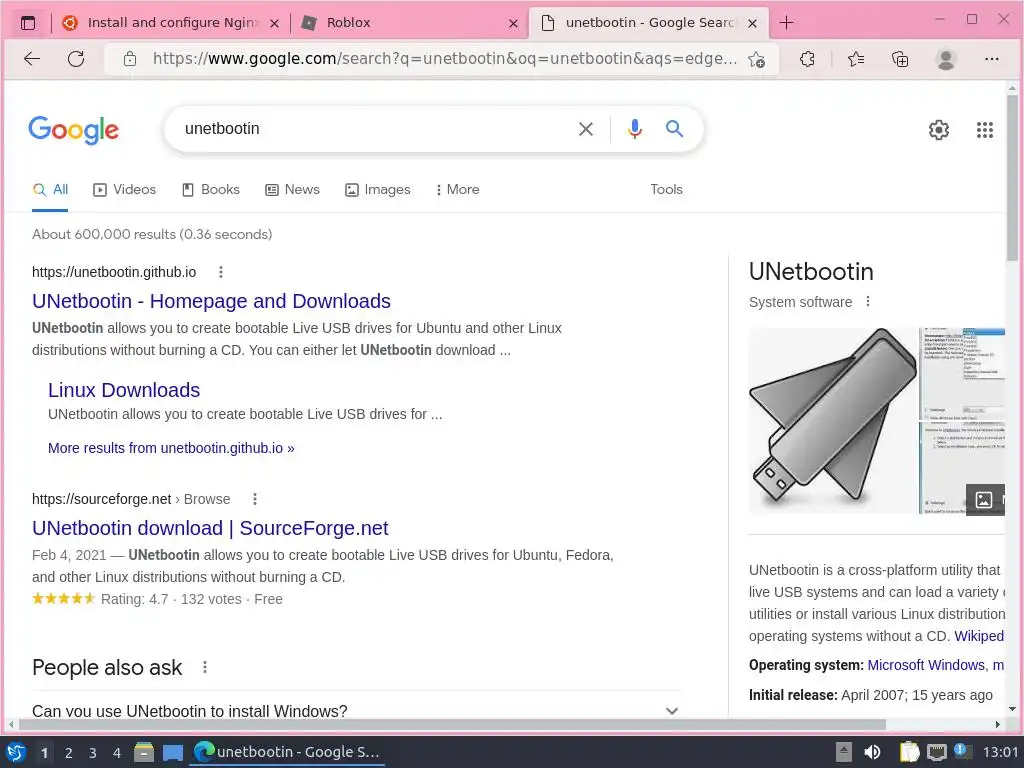Image resolution: width=1024 pixels, height=768 pixels.
Task: Open the Favorites list icon
Action: (856, 59)
